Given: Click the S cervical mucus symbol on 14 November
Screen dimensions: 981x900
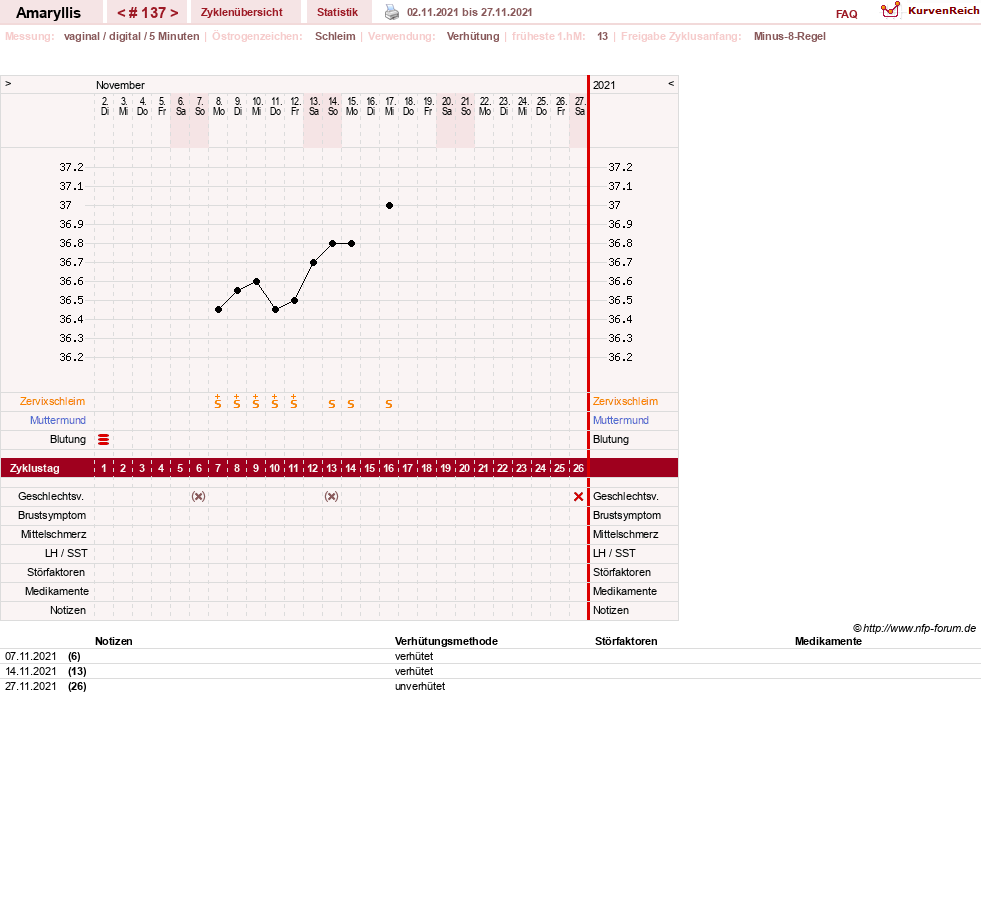Looking at the screenshot, I should pyautogui.click(x=332, y=404).
